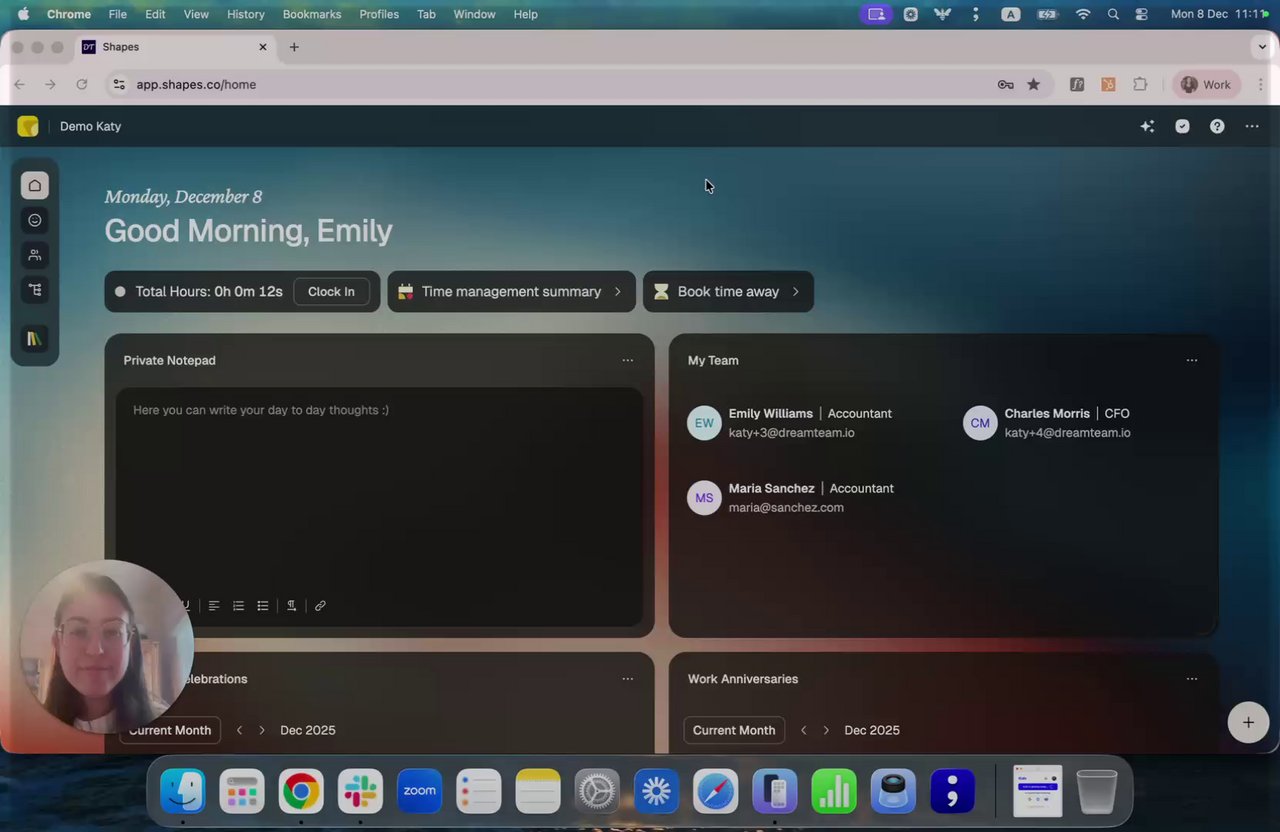Open the sparkle AI assistant icon
Image resolution: width=1280 pixels, height=832 pixels.
(x=1147, y=126)
